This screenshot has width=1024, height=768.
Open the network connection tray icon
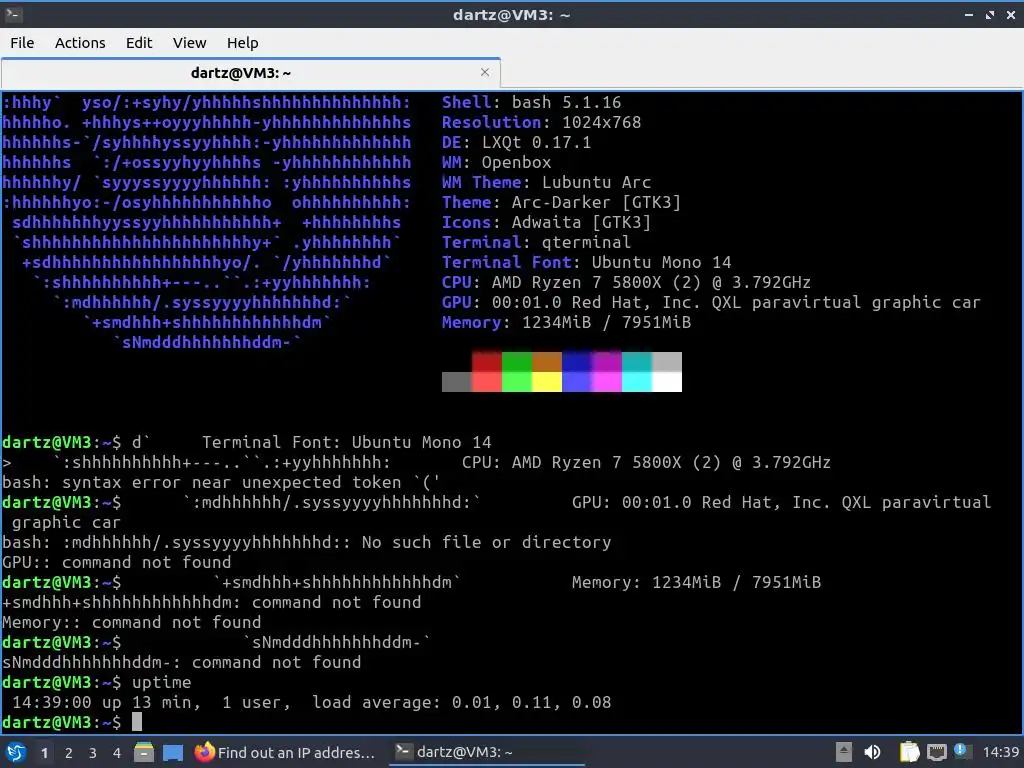[x=936, y=752]
